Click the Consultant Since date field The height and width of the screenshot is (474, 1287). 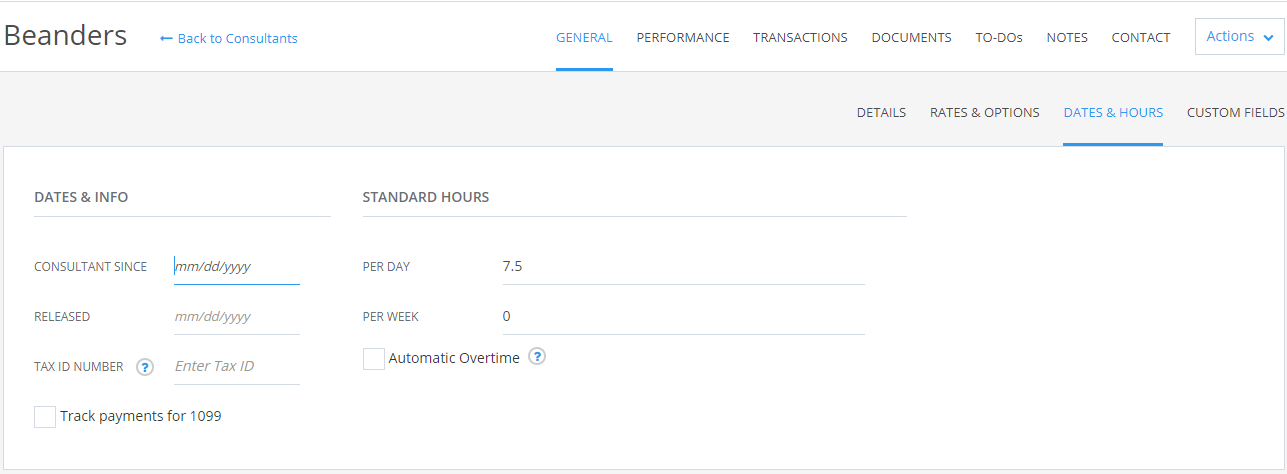(x=236, y=267)
